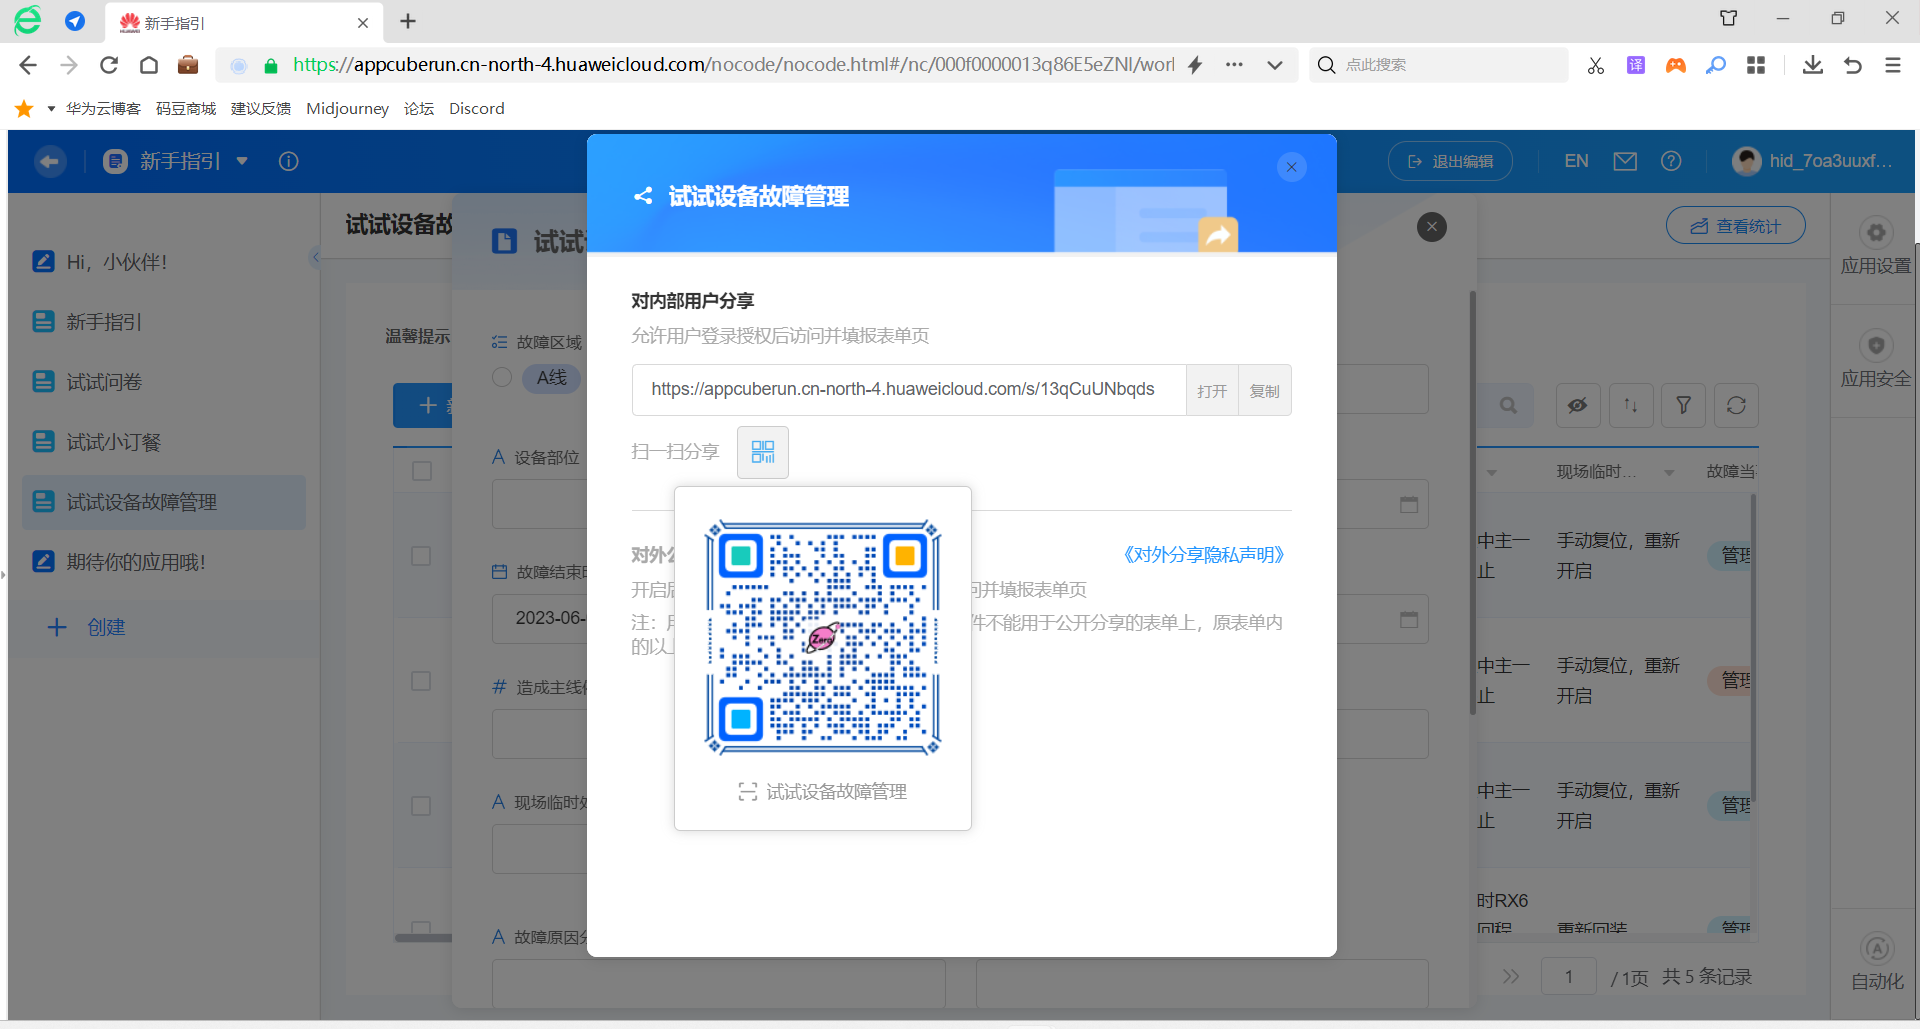Open 应用安全 app security

click(1876, 359)
